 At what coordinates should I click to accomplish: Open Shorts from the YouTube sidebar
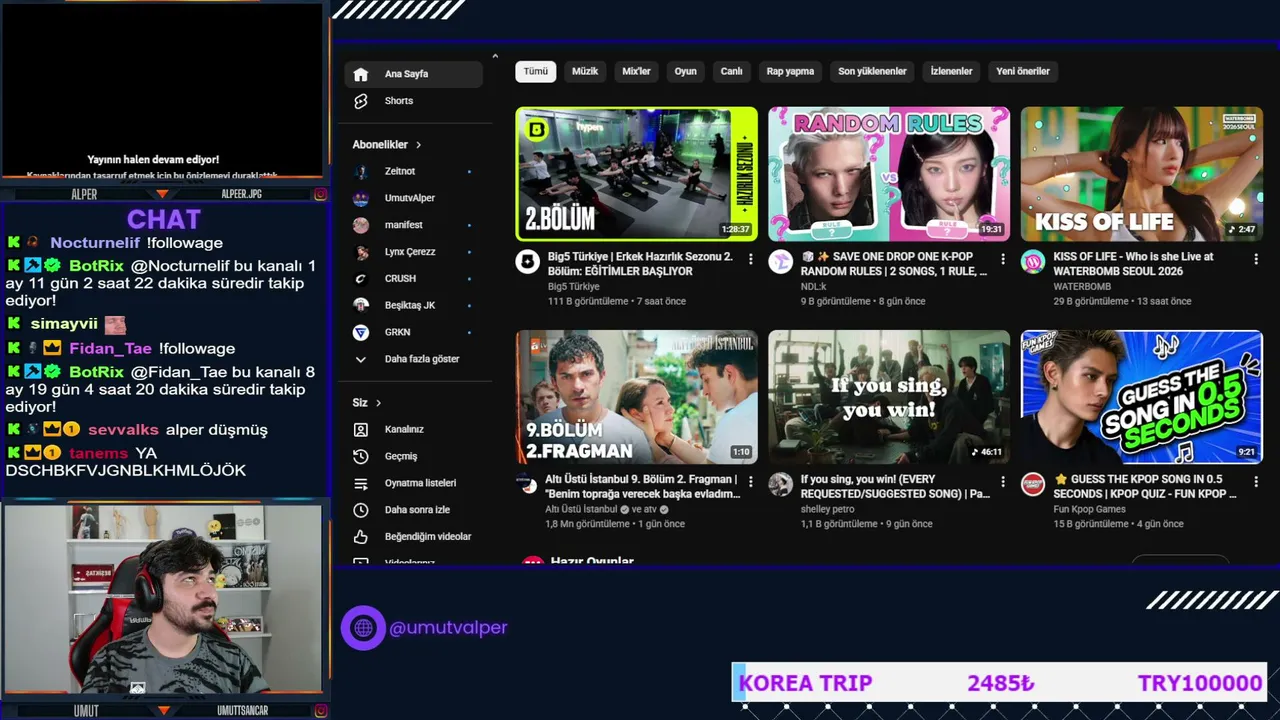[414, 101]
